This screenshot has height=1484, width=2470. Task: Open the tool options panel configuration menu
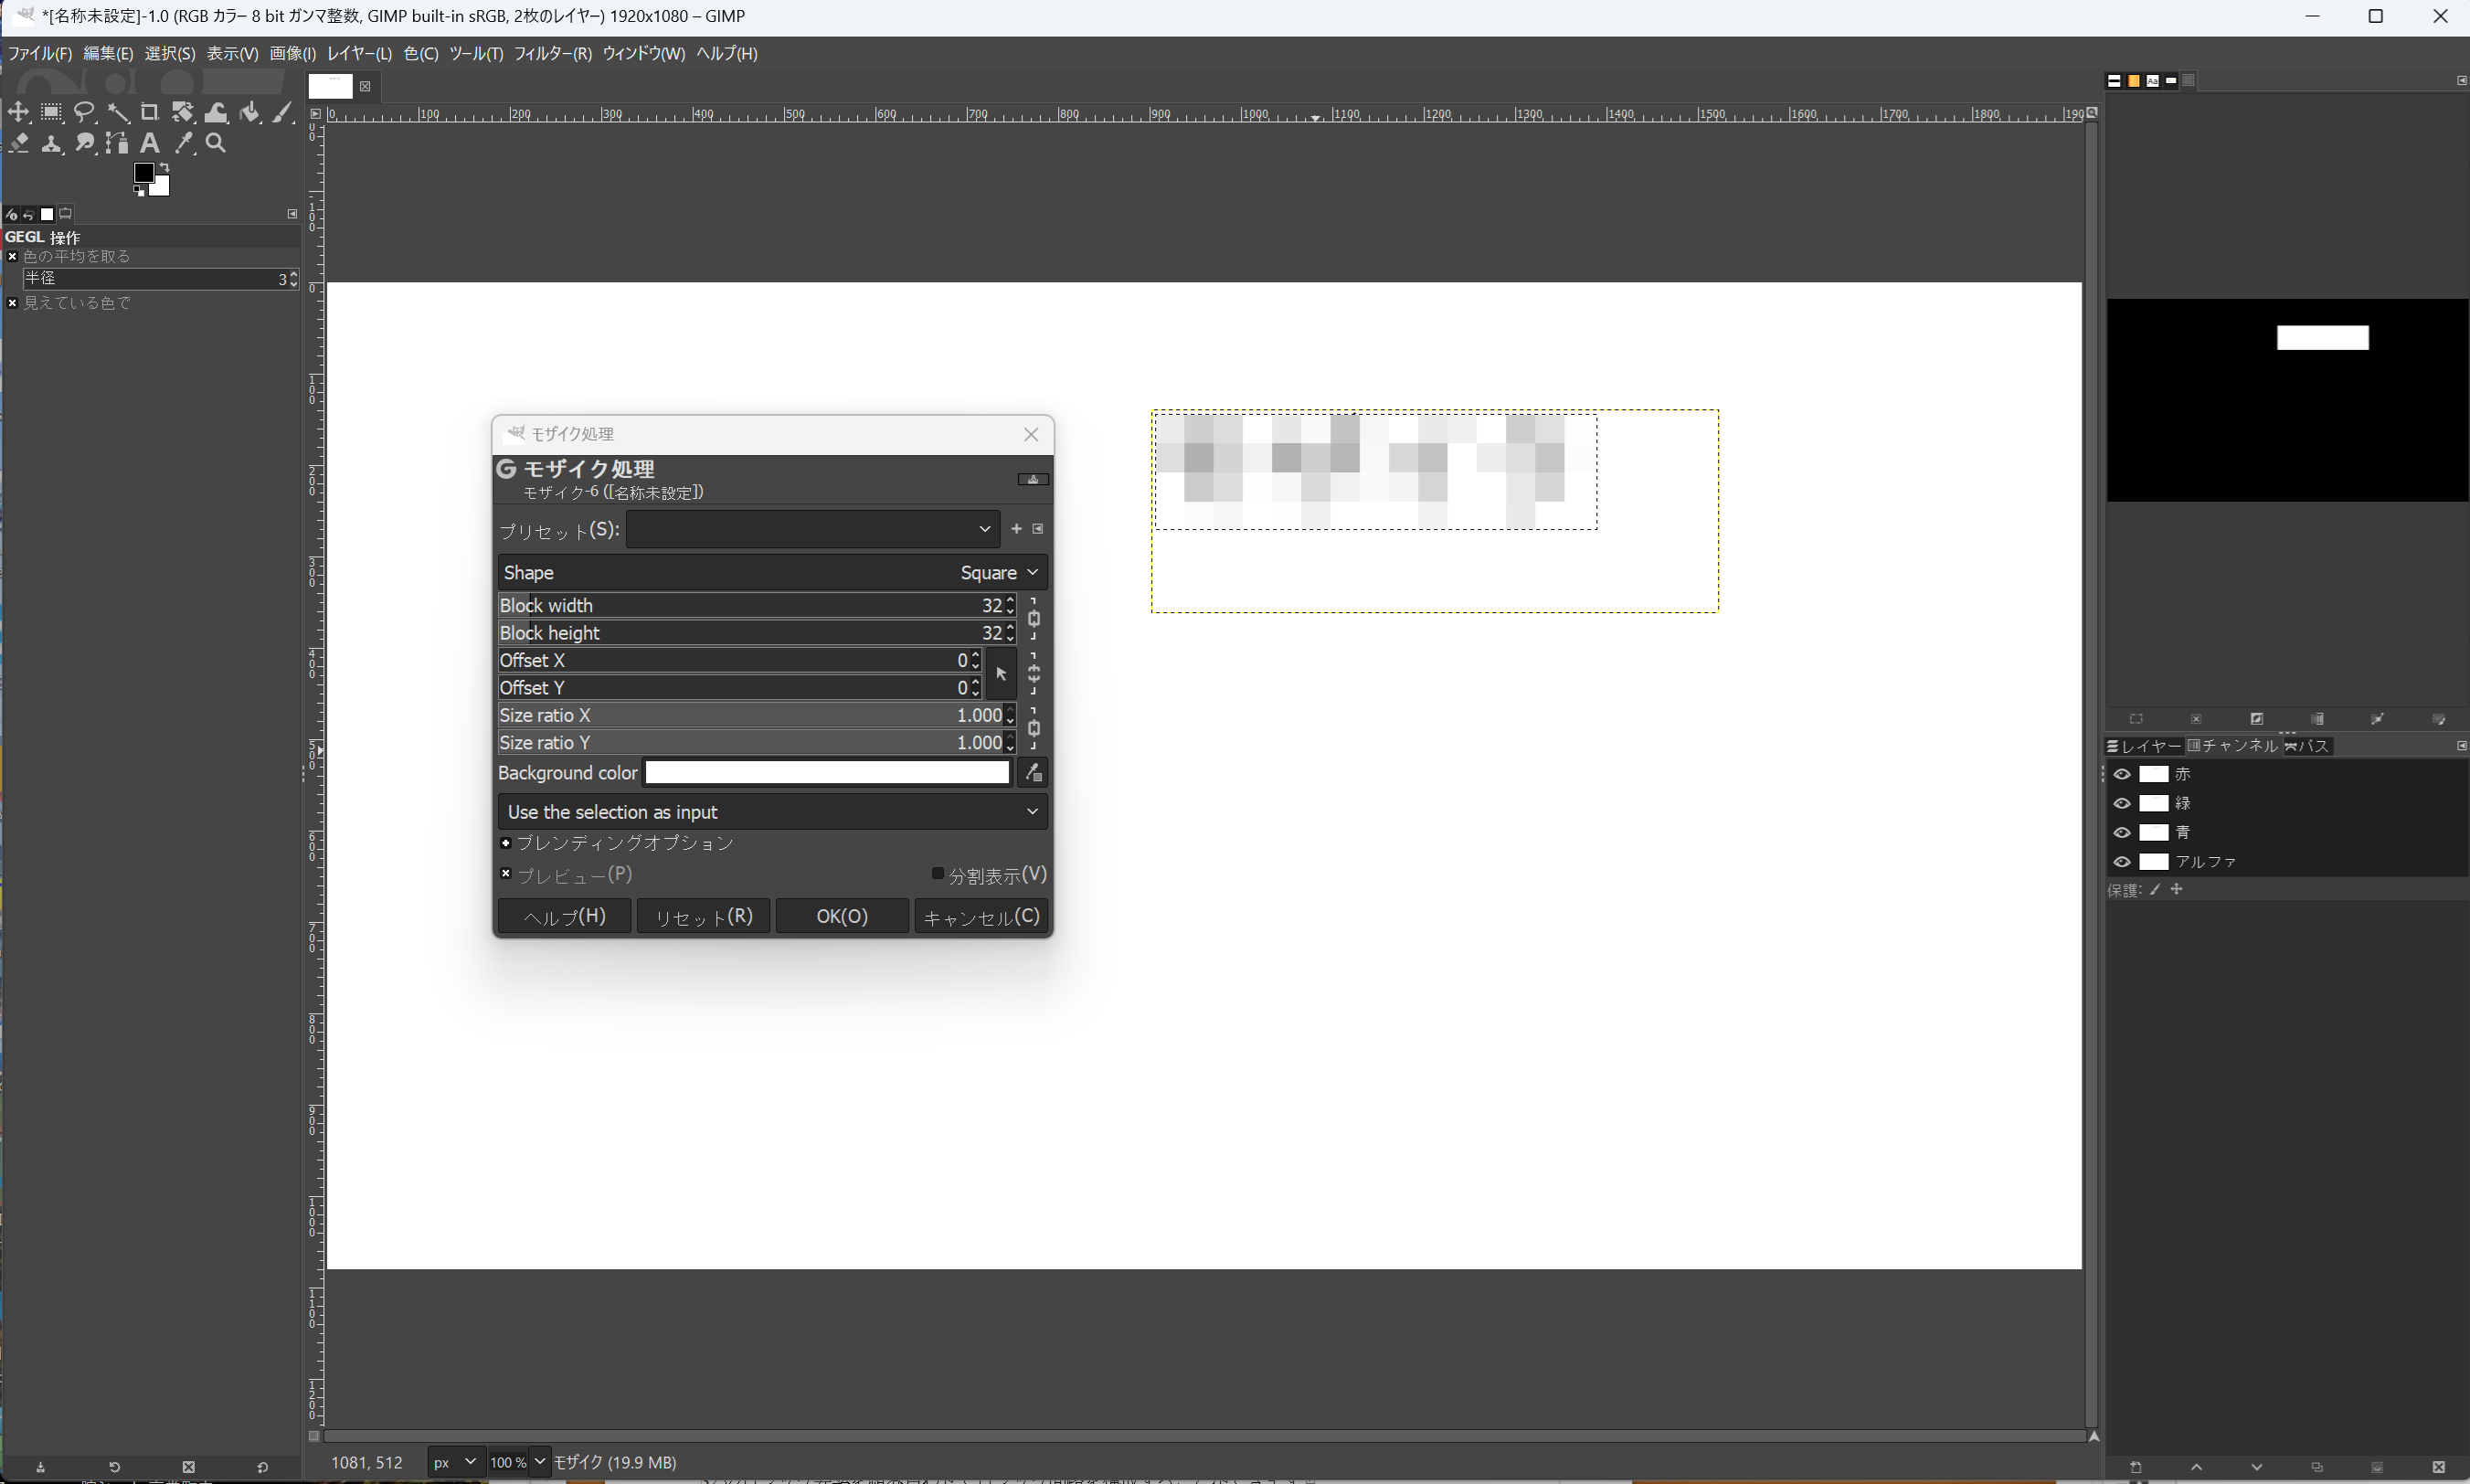(x=292, y=214)
